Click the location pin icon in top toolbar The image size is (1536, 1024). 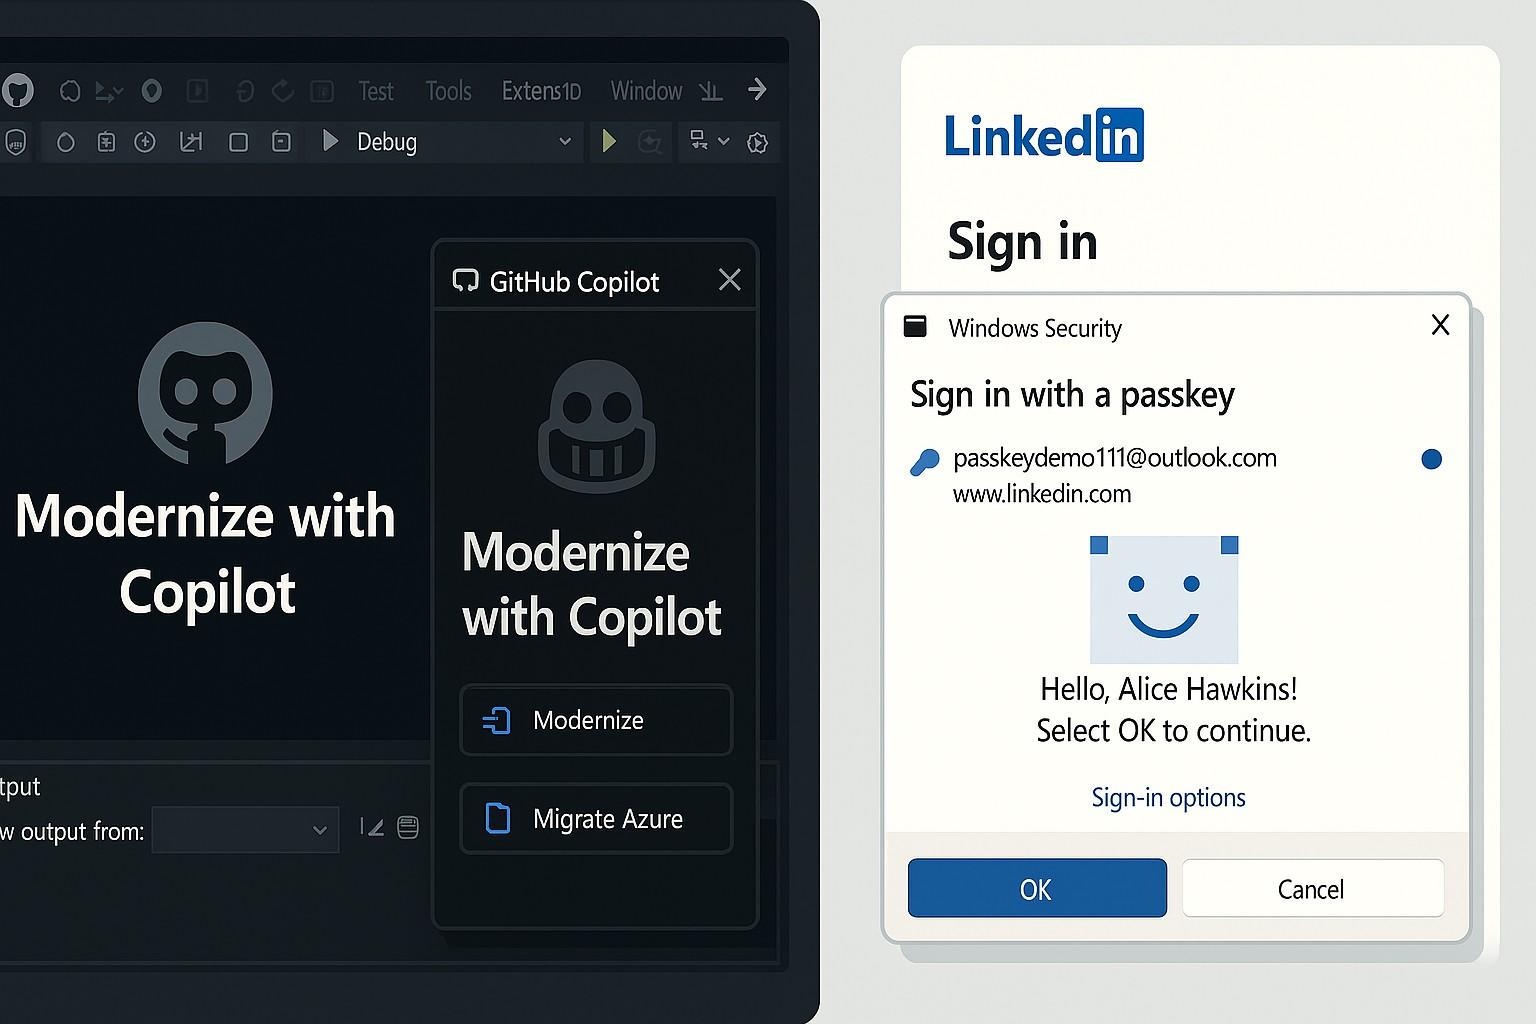point(152,92)
